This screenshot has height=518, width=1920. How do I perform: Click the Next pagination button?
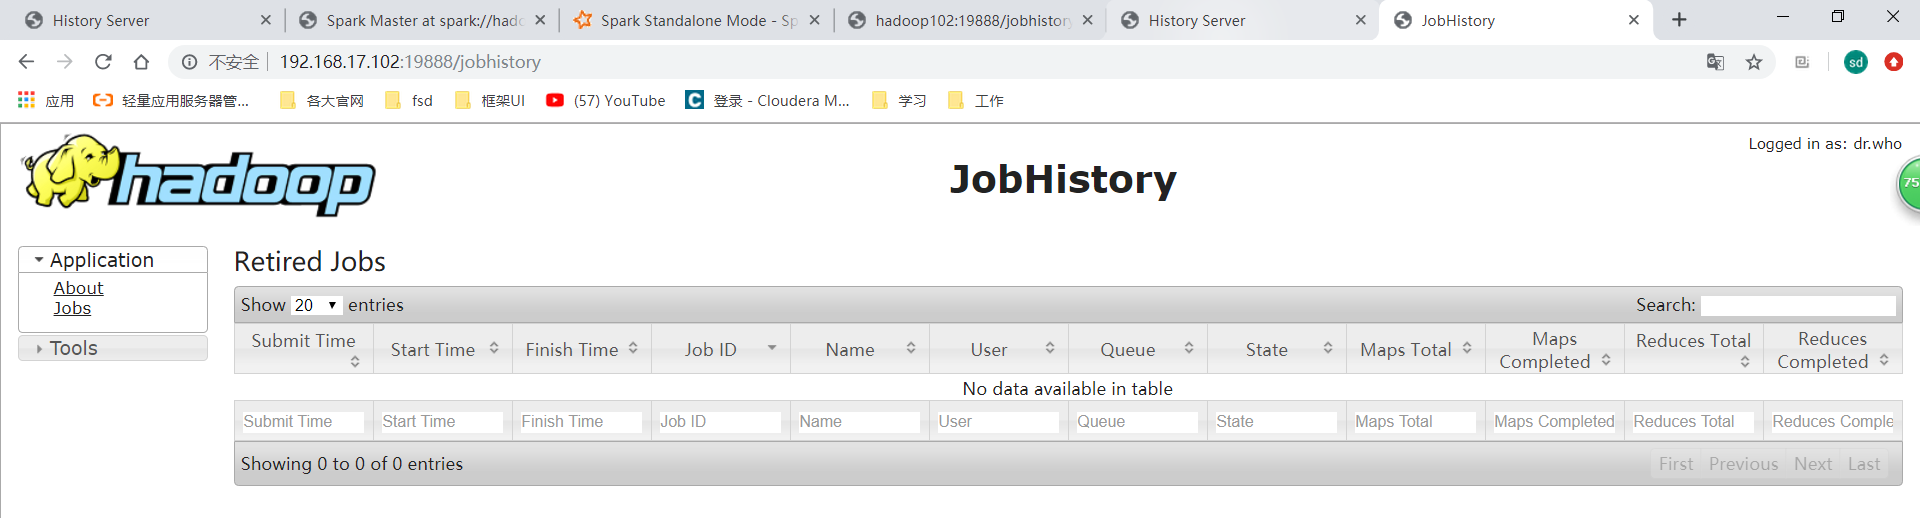pos(1813,464)
